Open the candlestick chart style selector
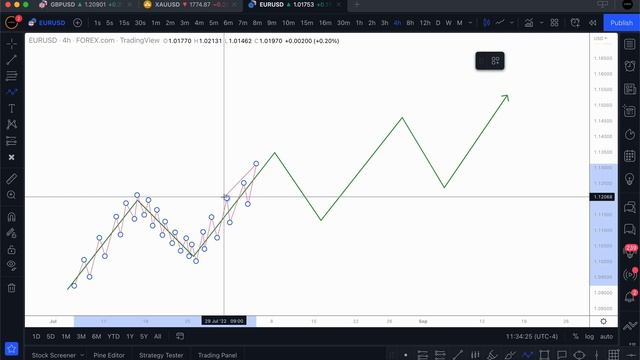Viewport: 640px width, 360px height. tap(487, 23)
